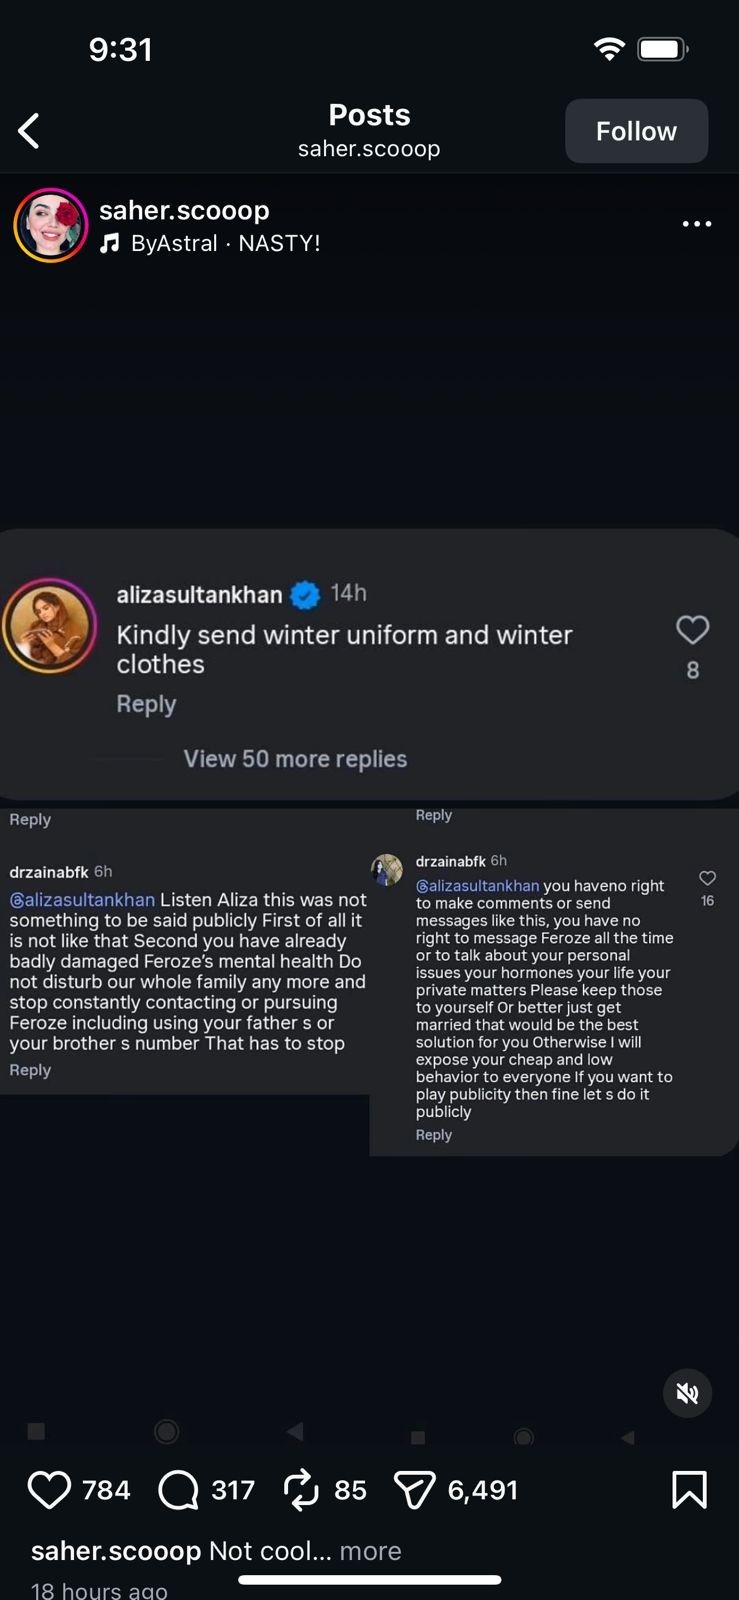Open saher.scooop username in post header
This screenshot has height=1600, width=739.
click(184, 210)
